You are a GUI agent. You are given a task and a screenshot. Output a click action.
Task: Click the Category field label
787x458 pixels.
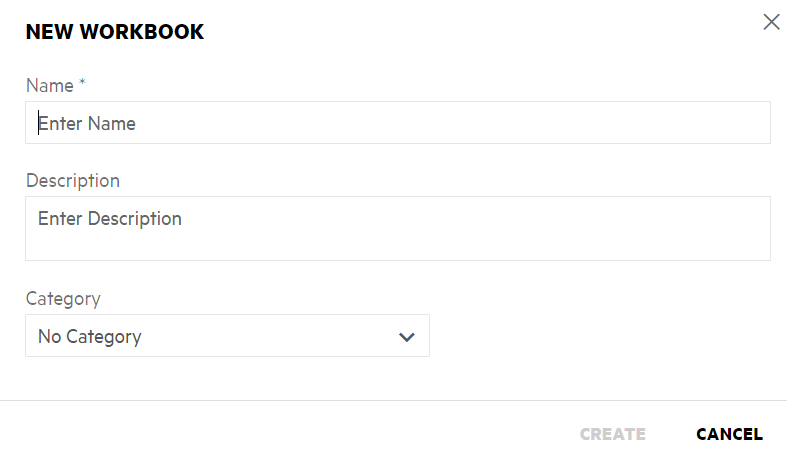(63, 299)
